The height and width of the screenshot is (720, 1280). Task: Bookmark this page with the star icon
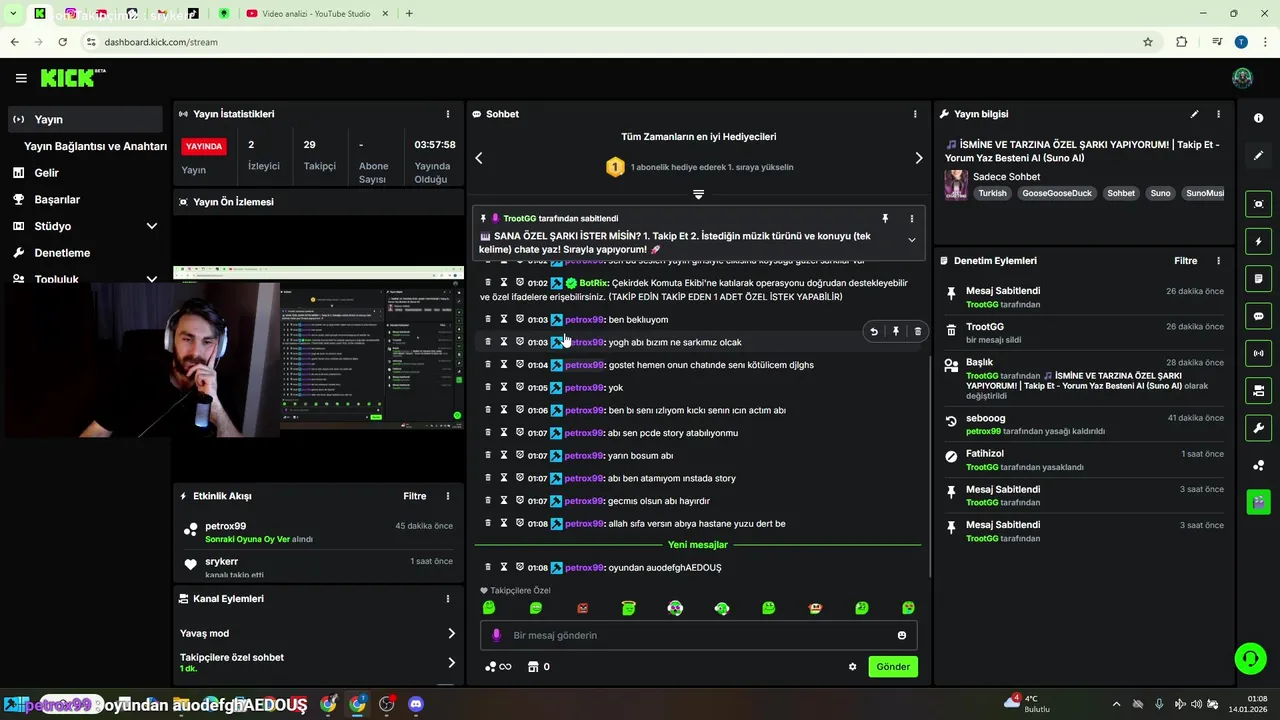pyautogui.click(x=1148, y=42)
